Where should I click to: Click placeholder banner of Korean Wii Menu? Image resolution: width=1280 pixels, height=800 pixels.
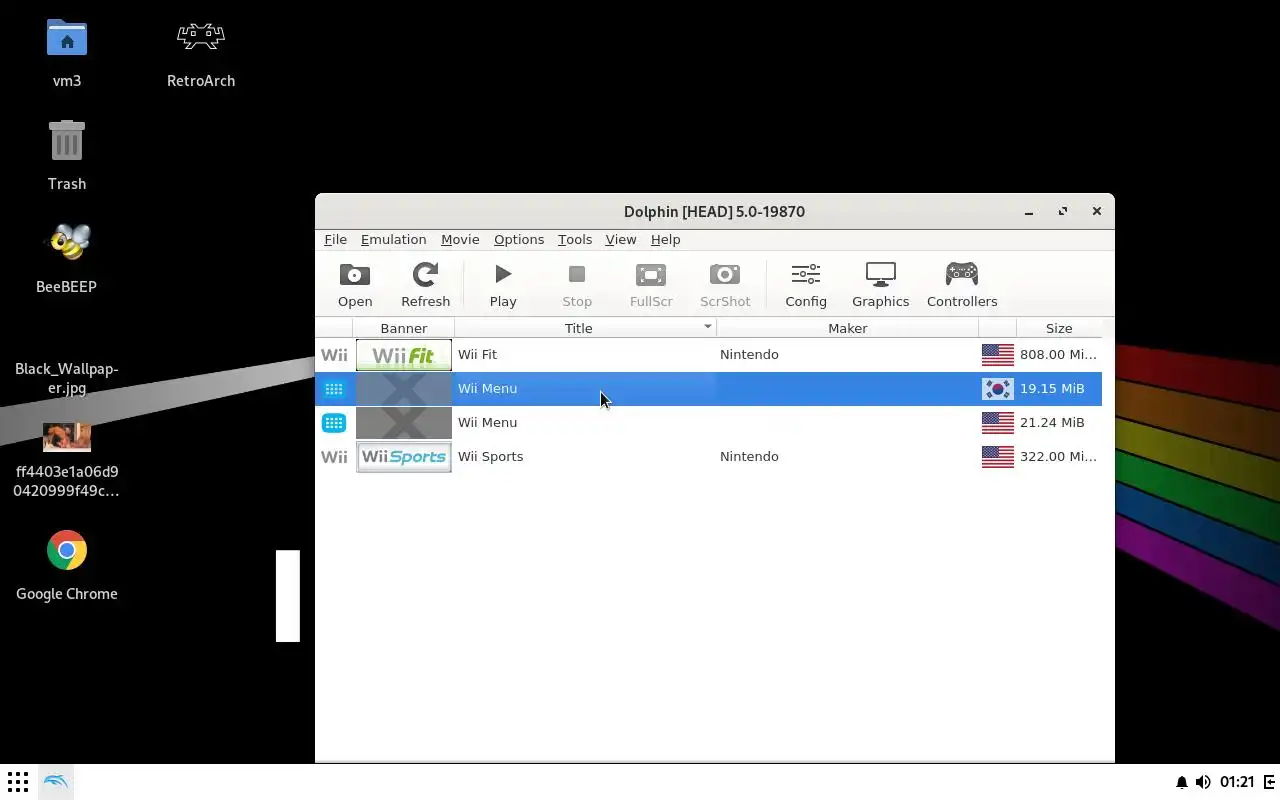tap(404, 389)
